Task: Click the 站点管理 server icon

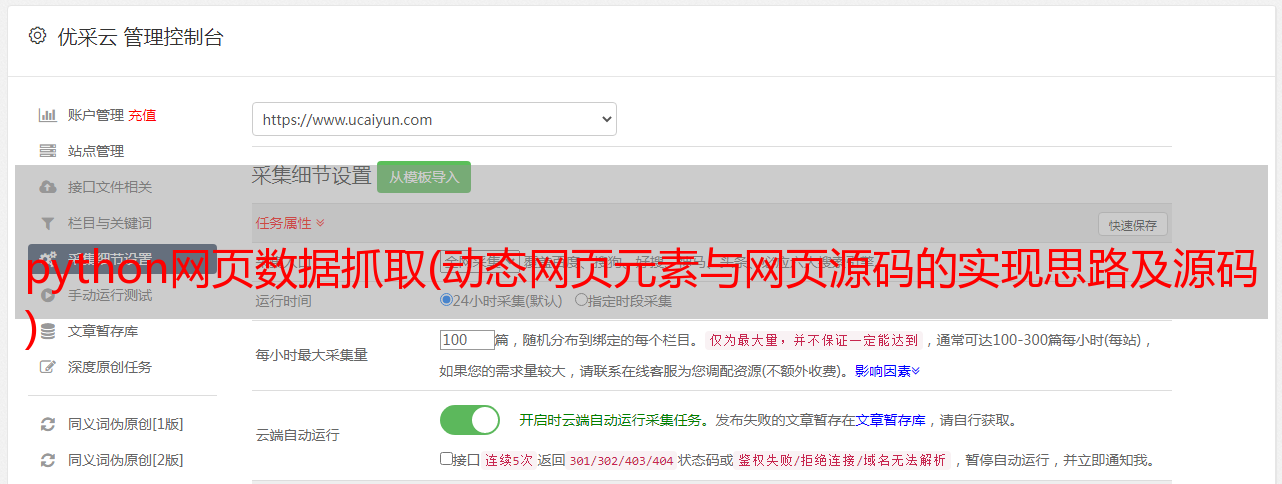Action: coord(47,151)
